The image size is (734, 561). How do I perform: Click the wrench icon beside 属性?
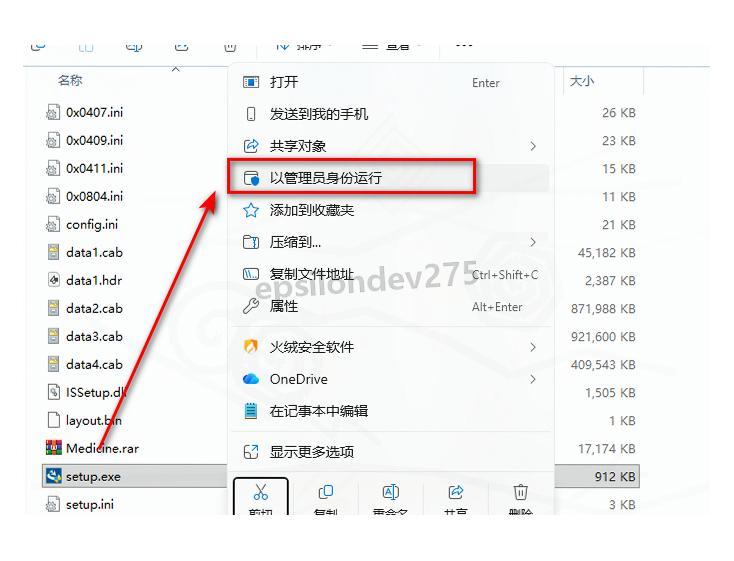pyautogui.click(x=251, y=306)
